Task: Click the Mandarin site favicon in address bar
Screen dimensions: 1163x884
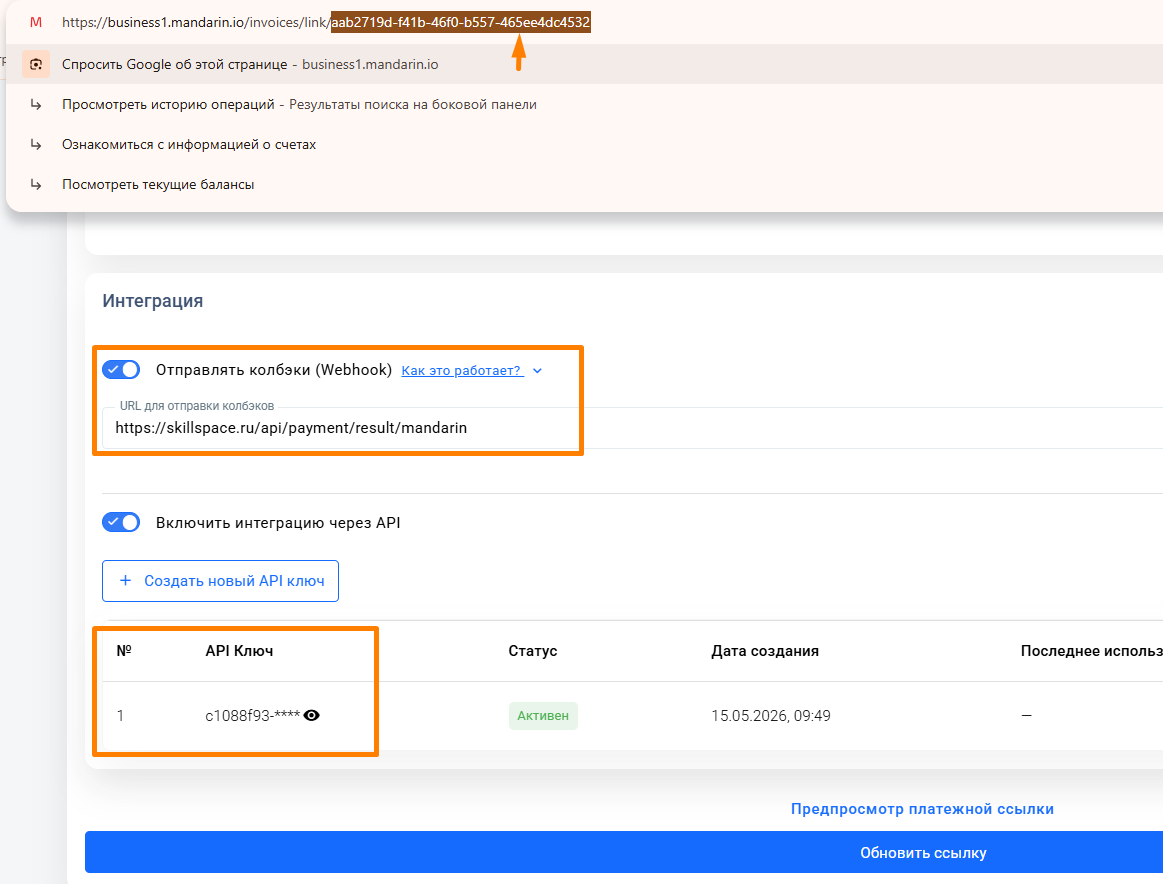Action: (x=36, y=22)
